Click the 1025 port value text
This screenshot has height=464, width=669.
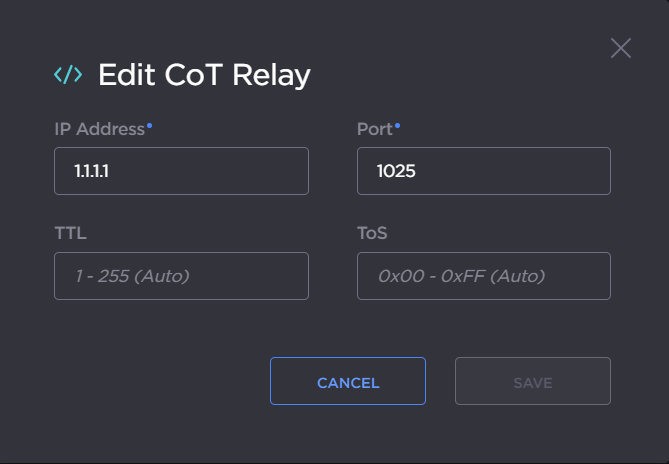click(x=396, y=172)
